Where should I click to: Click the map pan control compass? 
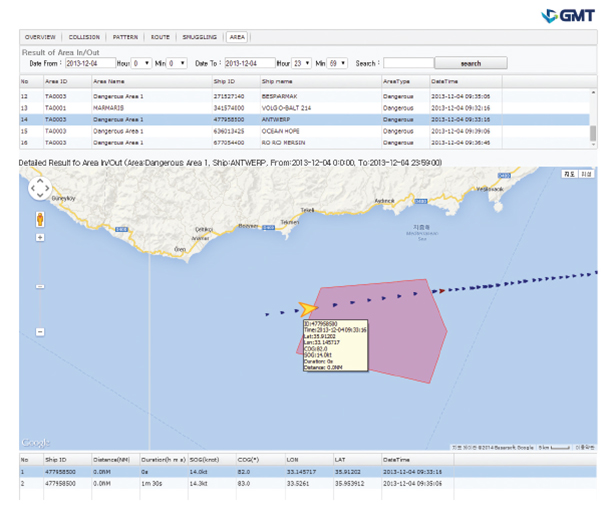point(40,189)
